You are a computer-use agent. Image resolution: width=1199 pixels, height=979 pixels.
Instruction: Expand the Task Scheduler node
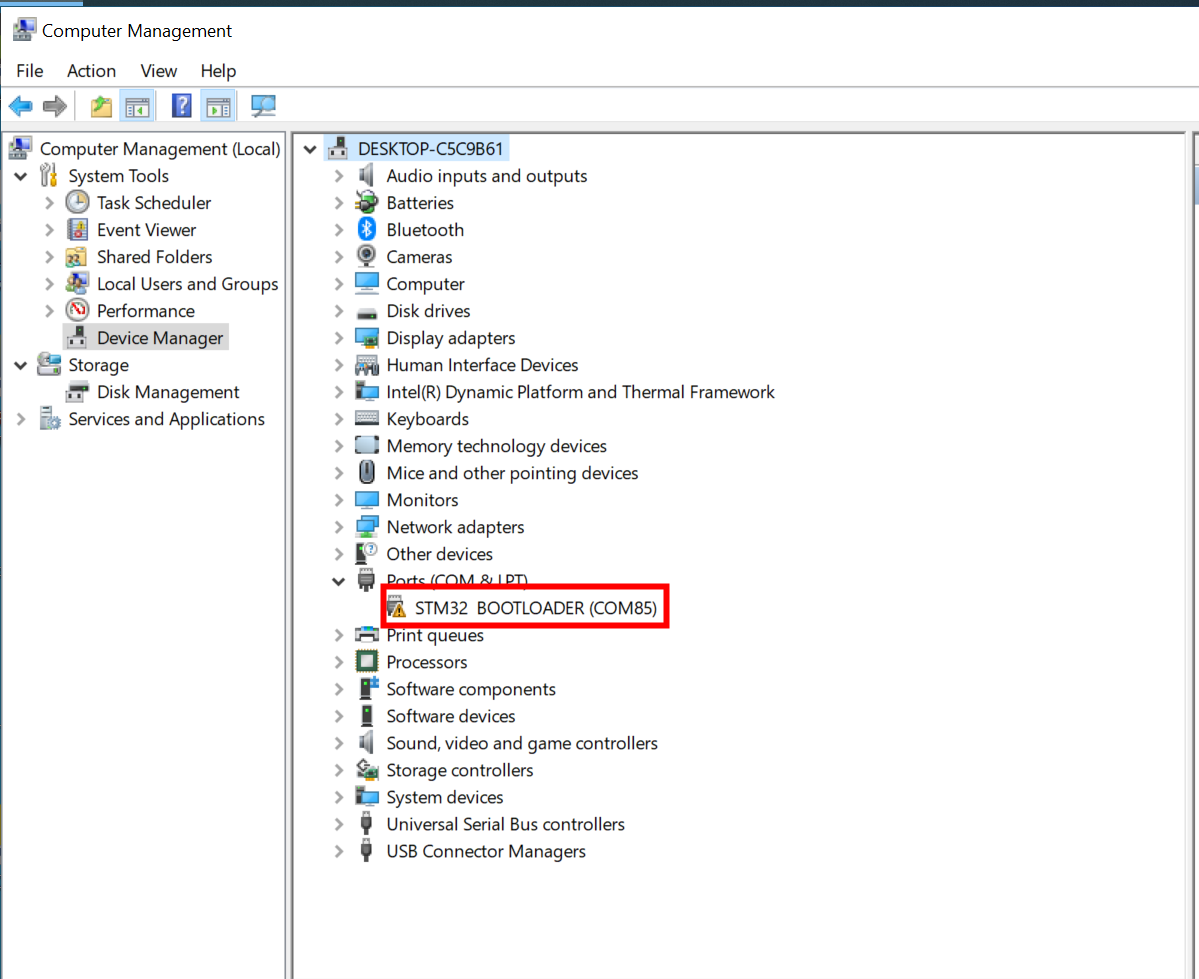coord(50,203)
